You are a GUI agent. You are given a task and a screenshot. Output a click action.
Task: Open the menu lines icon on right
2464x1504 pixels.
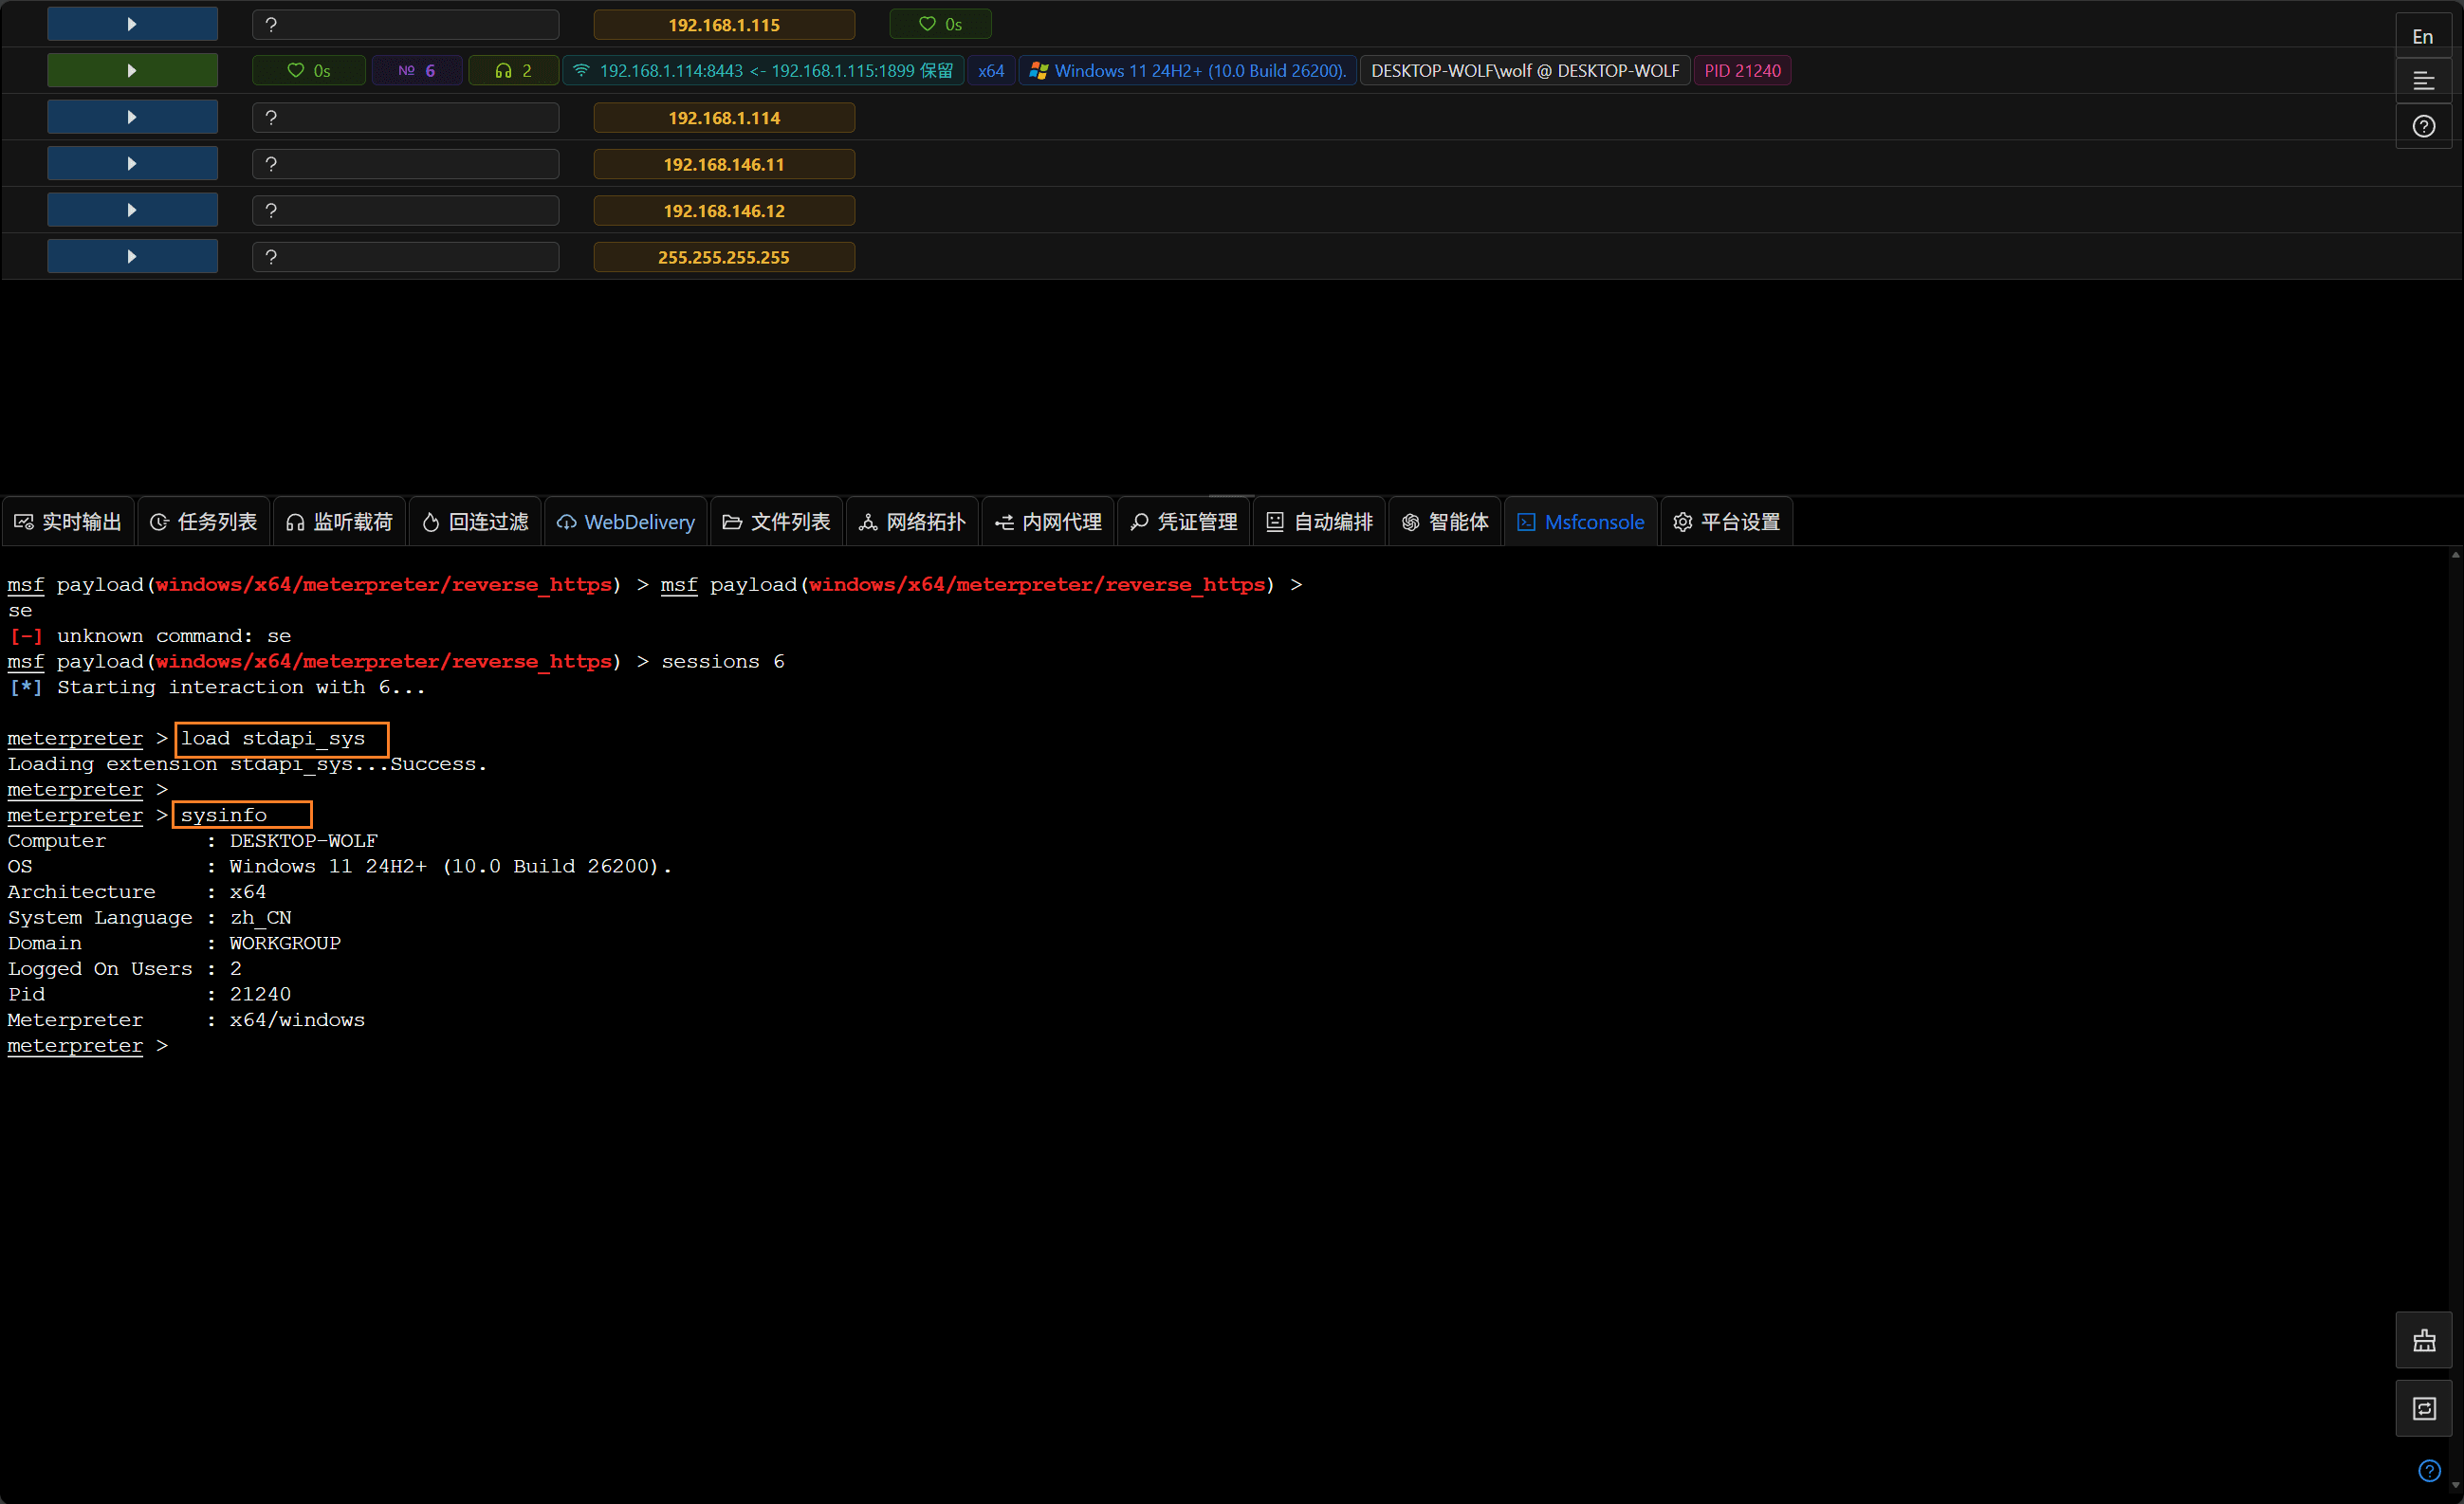[x=2423, y=81]
